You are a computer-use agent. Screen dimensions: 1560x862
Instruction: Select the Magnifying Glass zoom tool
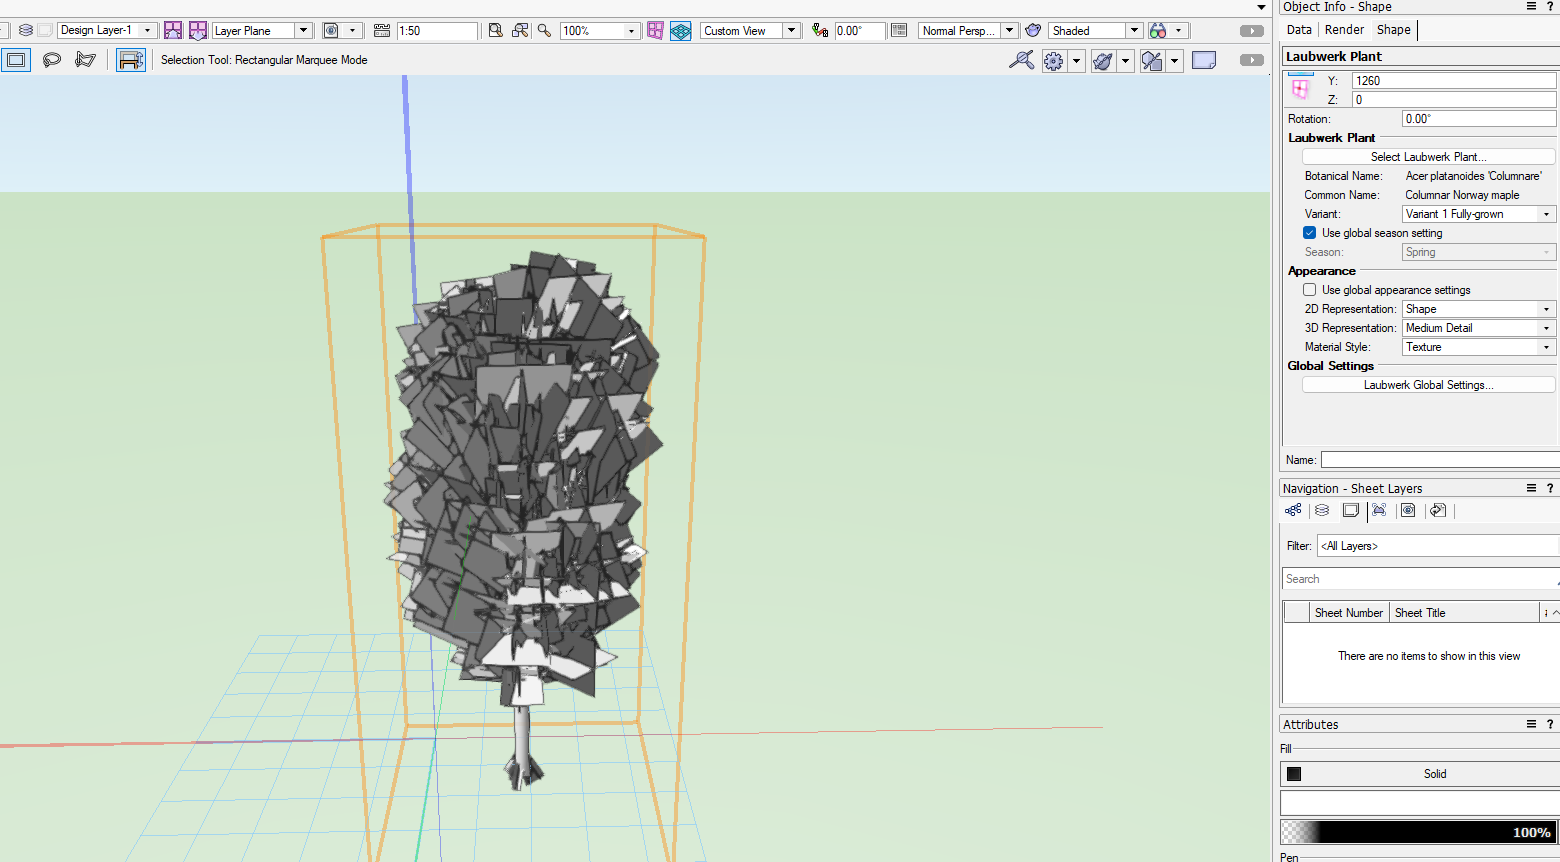click(x=544, y=31)
